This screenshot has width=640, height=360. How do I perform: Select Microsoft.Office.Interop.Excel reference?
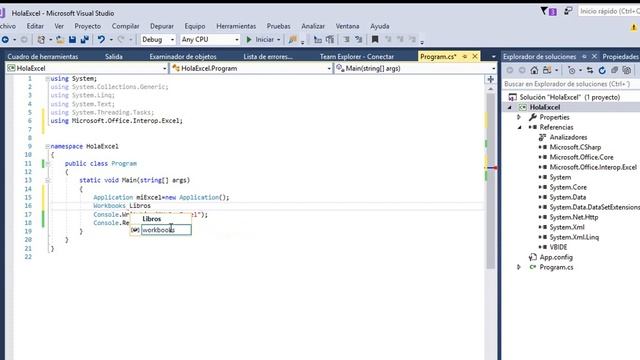point(593,167)
